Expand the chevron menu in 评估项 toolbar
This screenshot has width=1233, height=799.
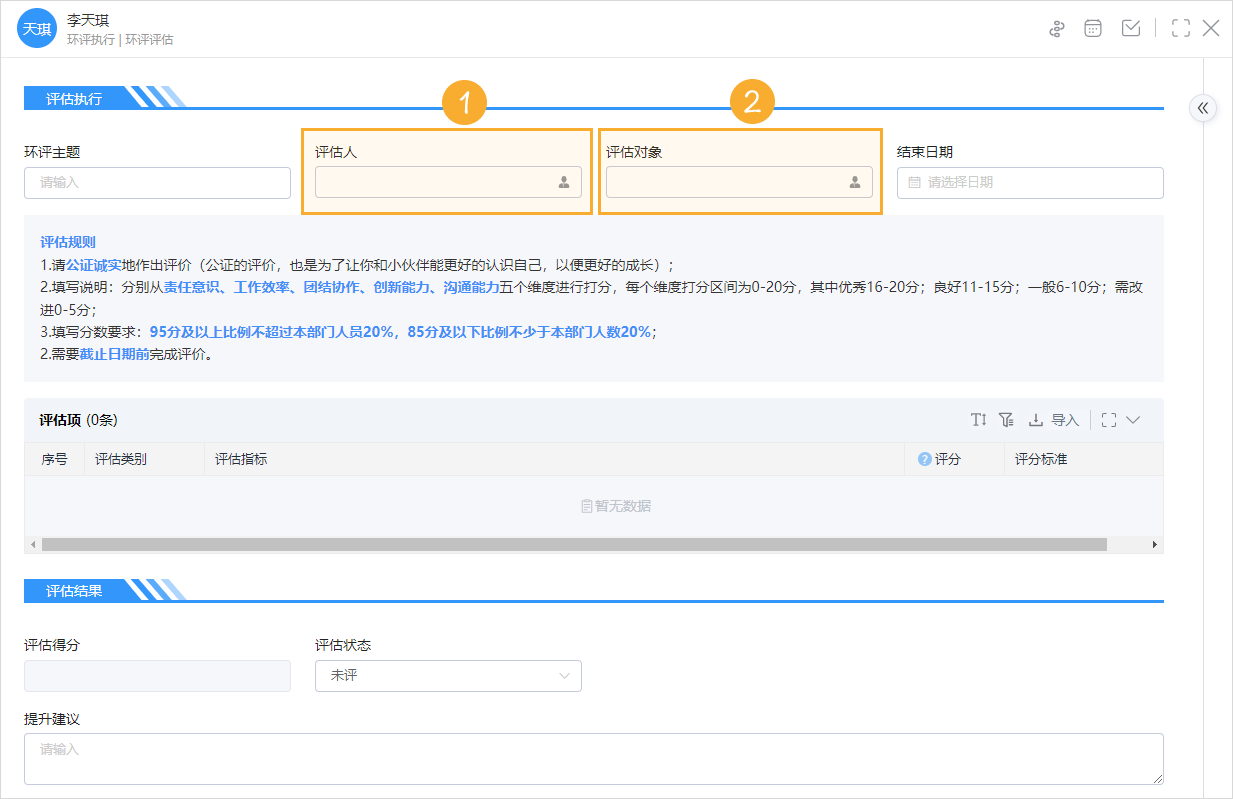1133,420
